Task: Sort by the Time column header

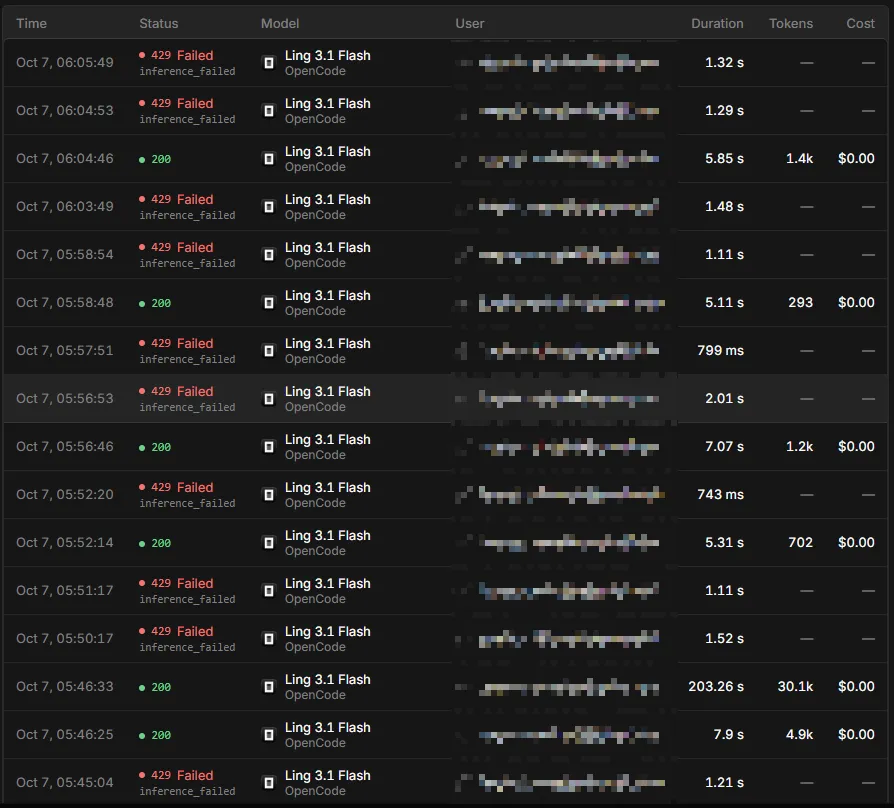Action: 31,23
